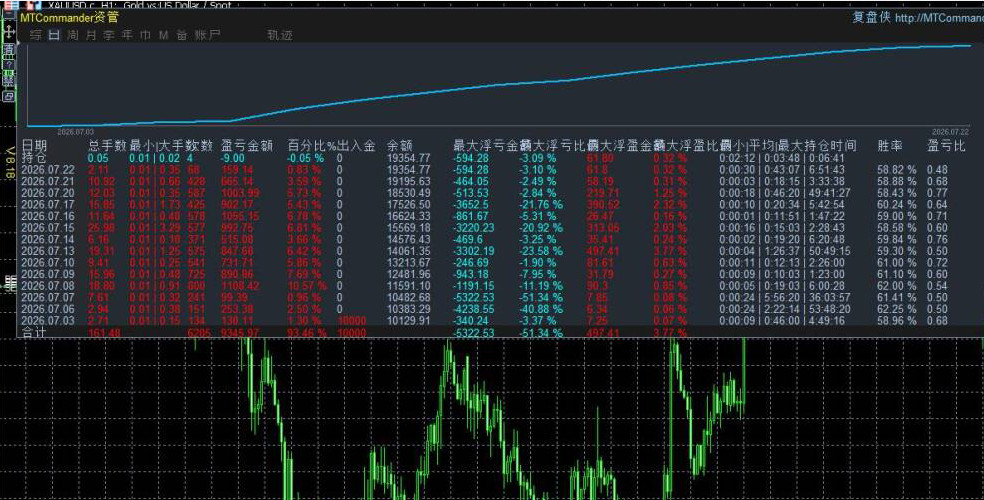The image size is (984, 500).
Task: Click the 禁 disable icon in sidebar
Action: pos(9,80)
